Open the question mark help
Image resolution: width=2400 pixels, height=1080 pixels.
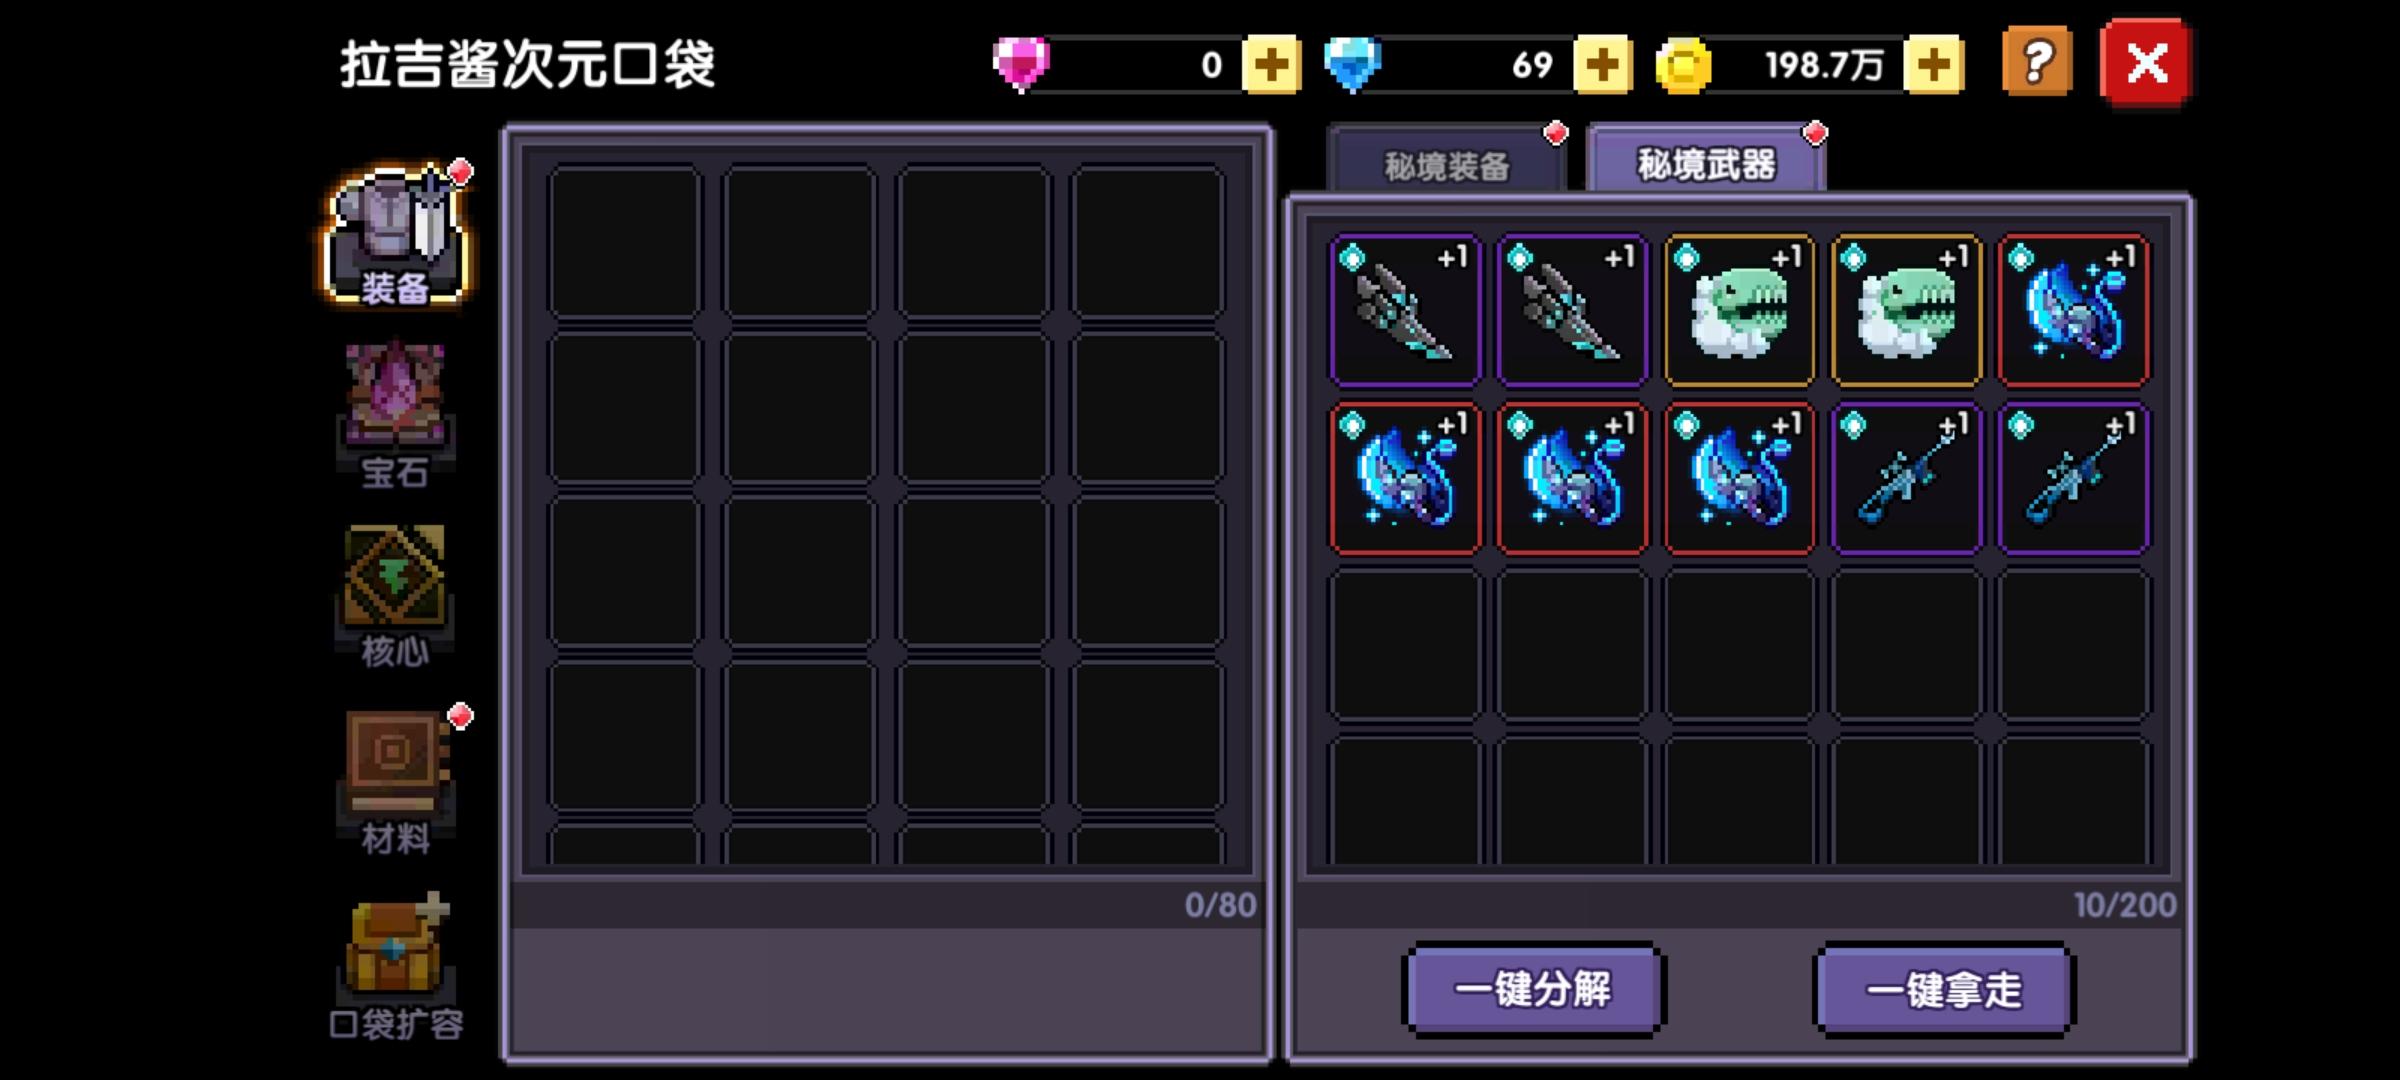pos(2037,63)
